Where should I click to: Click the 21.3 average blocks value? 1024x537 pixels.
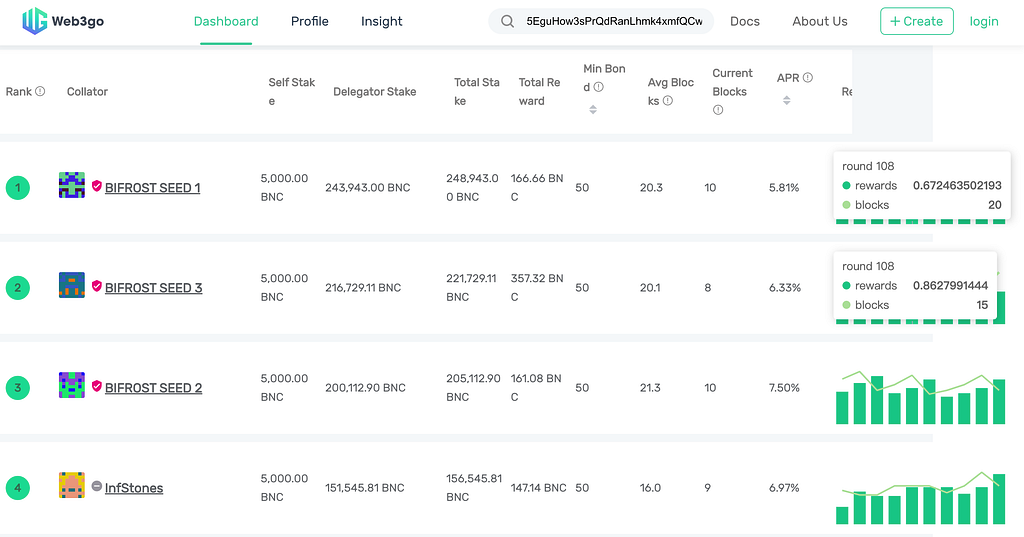coord(650,388)
